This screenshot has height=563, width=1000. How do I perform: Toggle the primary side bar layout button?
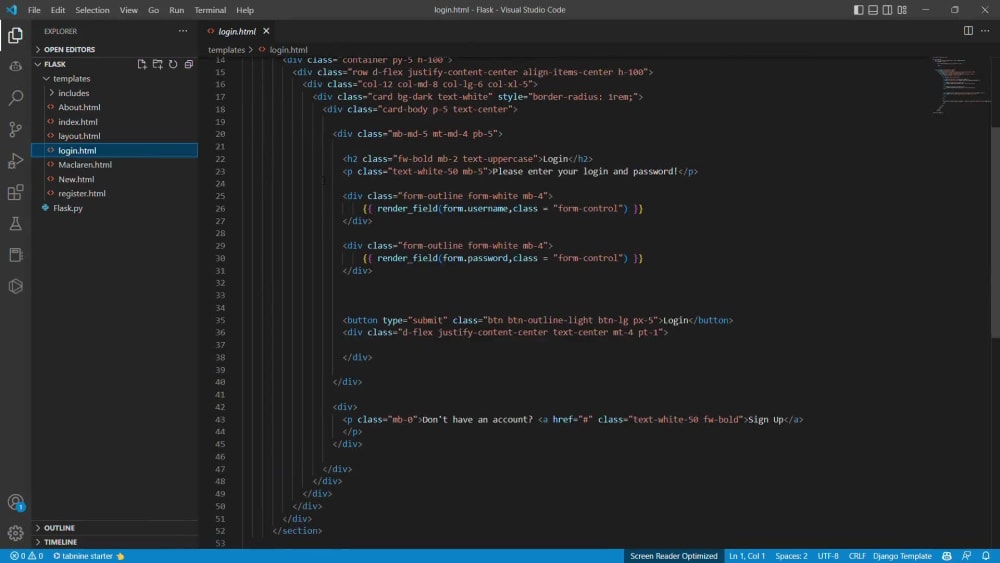pyautogui.click(x=858, y=10)
